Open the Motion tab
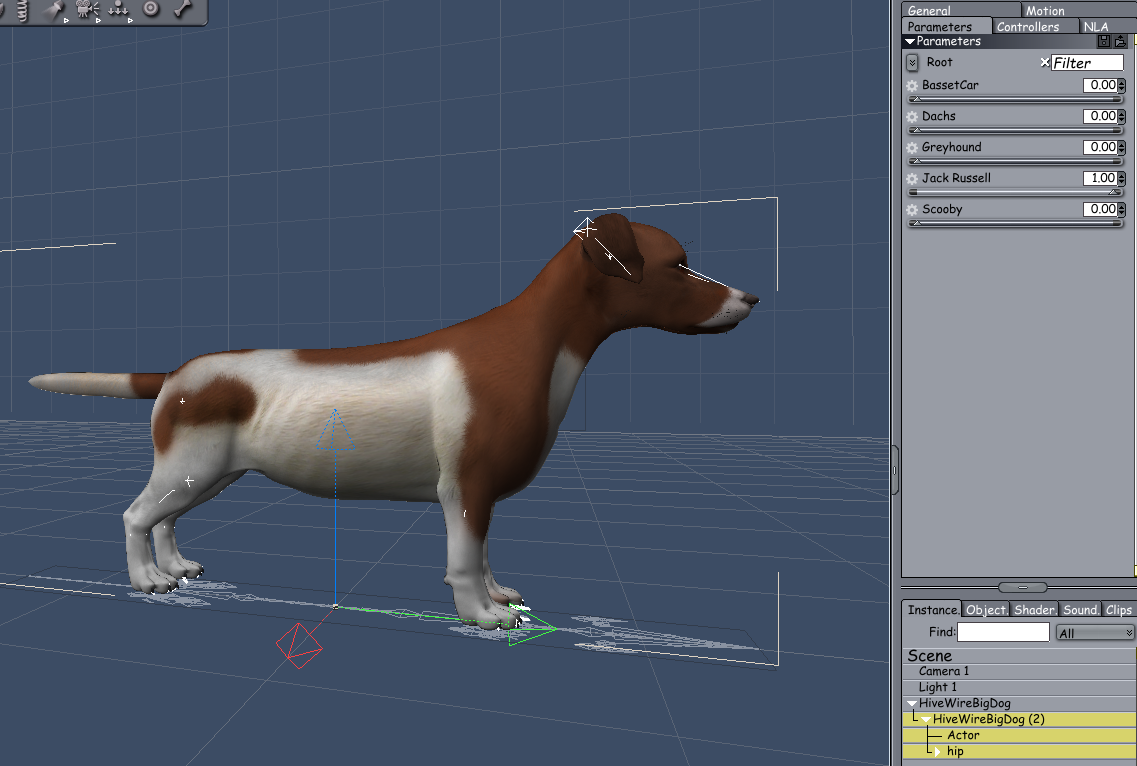Screen dimensions: 1137x766 click(x=1045, y=10)
